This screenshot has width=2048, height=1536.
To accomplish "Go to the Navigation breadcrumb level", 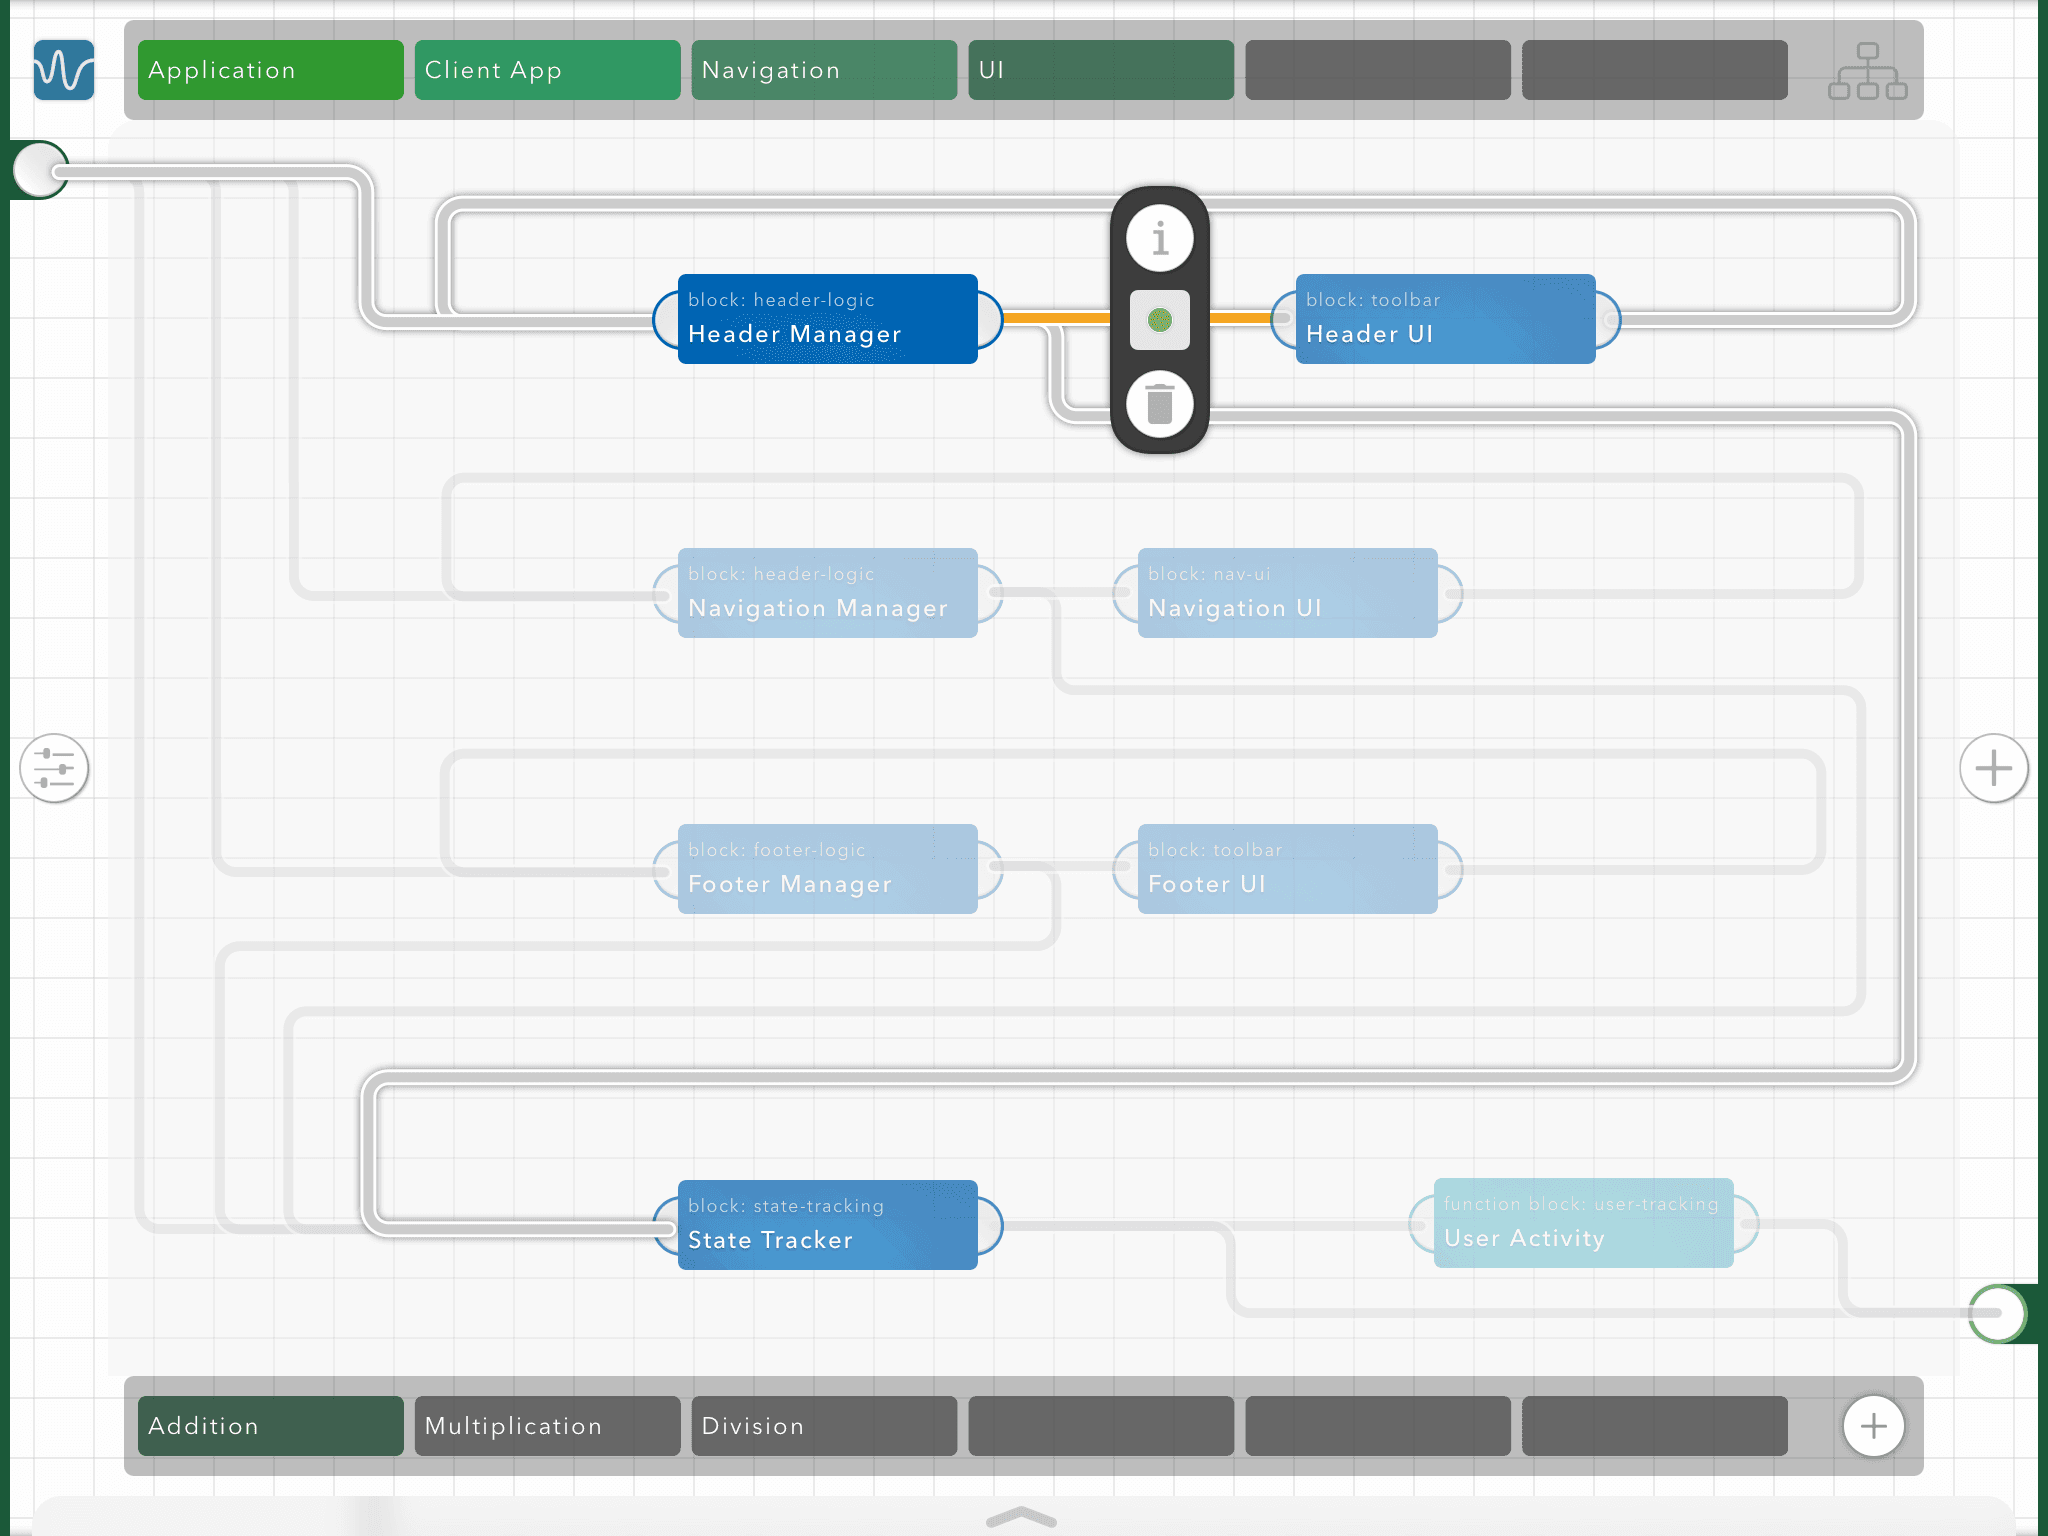I will 824,70.
